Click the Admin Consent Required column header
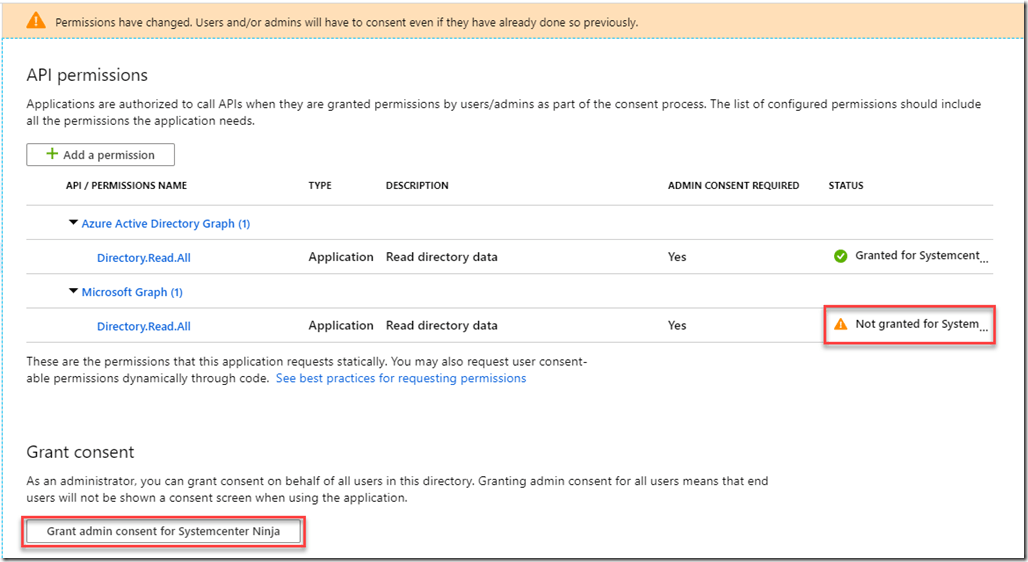 (733, 186)
